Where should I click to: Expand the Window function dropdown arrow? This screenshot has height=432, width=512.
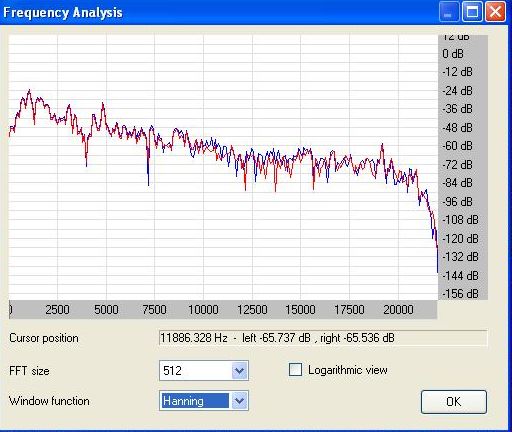click(x=239, y=401)
